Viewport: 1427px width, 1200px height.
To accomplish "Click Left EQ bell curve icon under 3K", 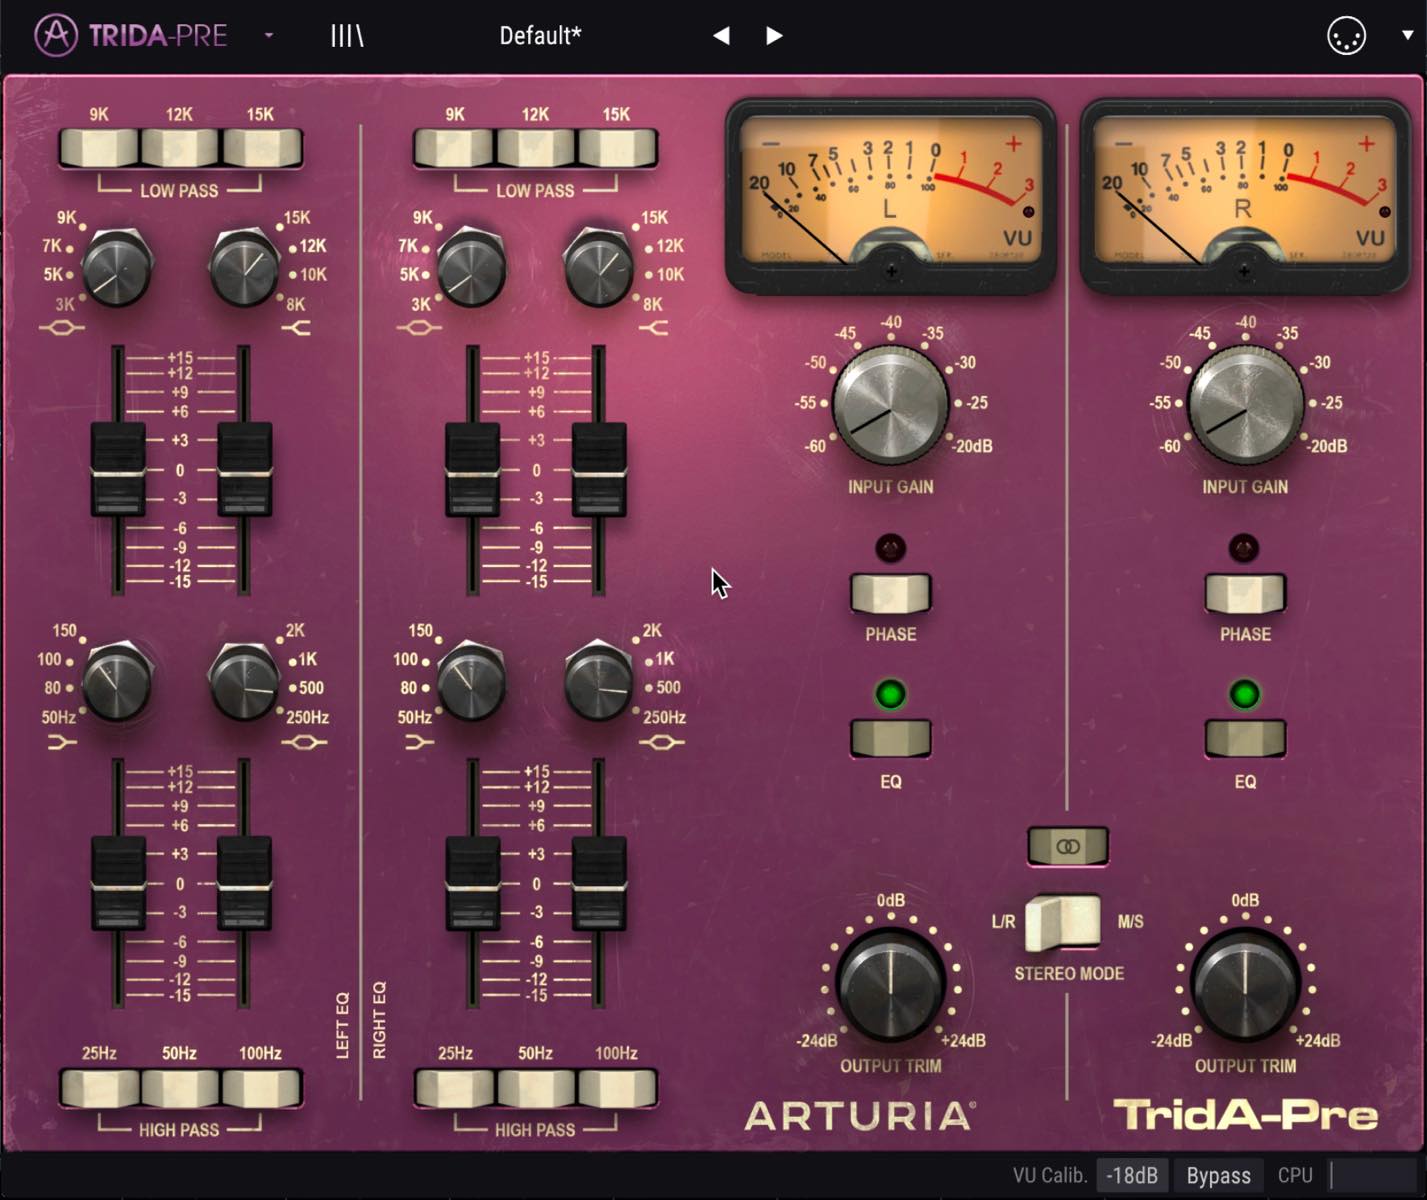I will click(62, 328).
